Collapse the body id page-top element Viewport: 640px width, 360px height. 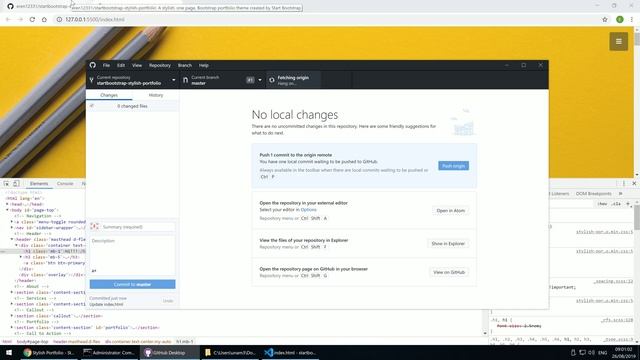point(7,210)
